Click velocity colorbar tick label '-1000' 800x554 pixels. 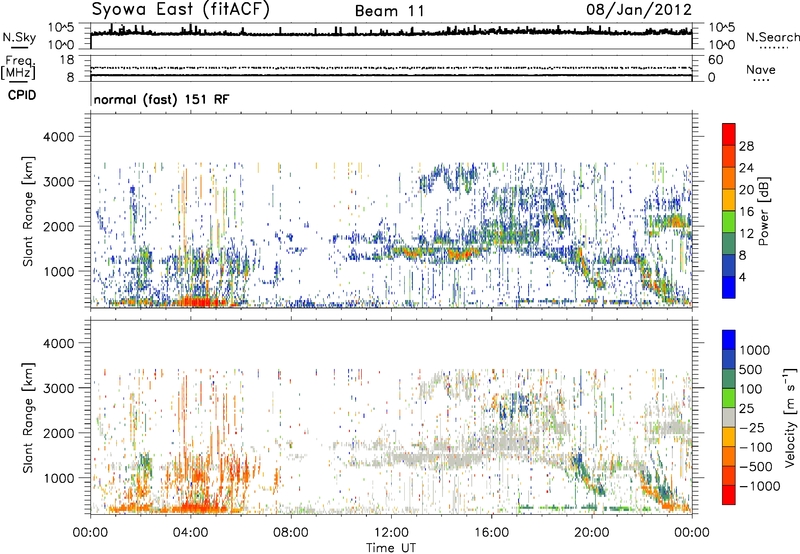[759, 486]
